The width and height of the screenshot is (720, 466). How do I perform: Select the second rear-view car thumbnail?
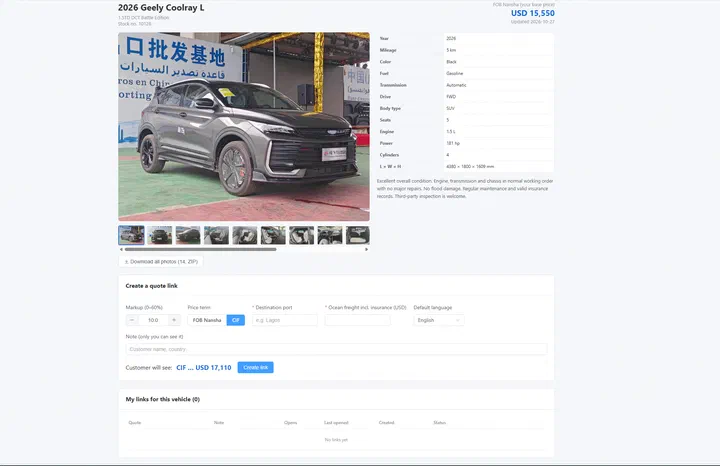(x=159, y=235)
